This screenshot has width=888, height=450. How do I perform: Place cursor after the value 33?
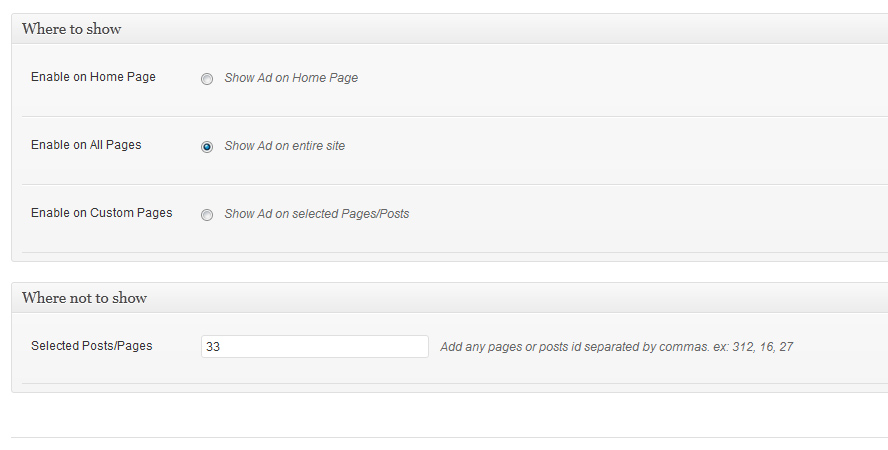[x=221, y=347]
